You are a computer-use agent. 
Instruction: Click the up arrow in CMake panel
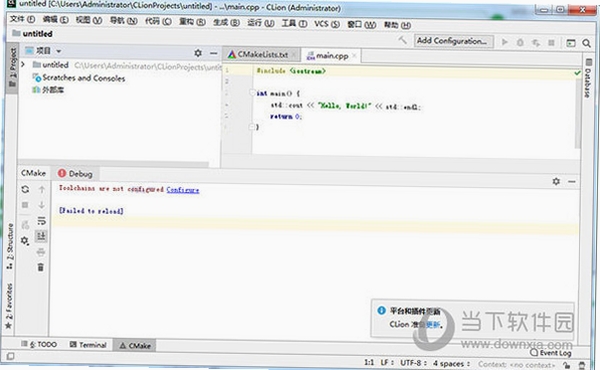41,189
